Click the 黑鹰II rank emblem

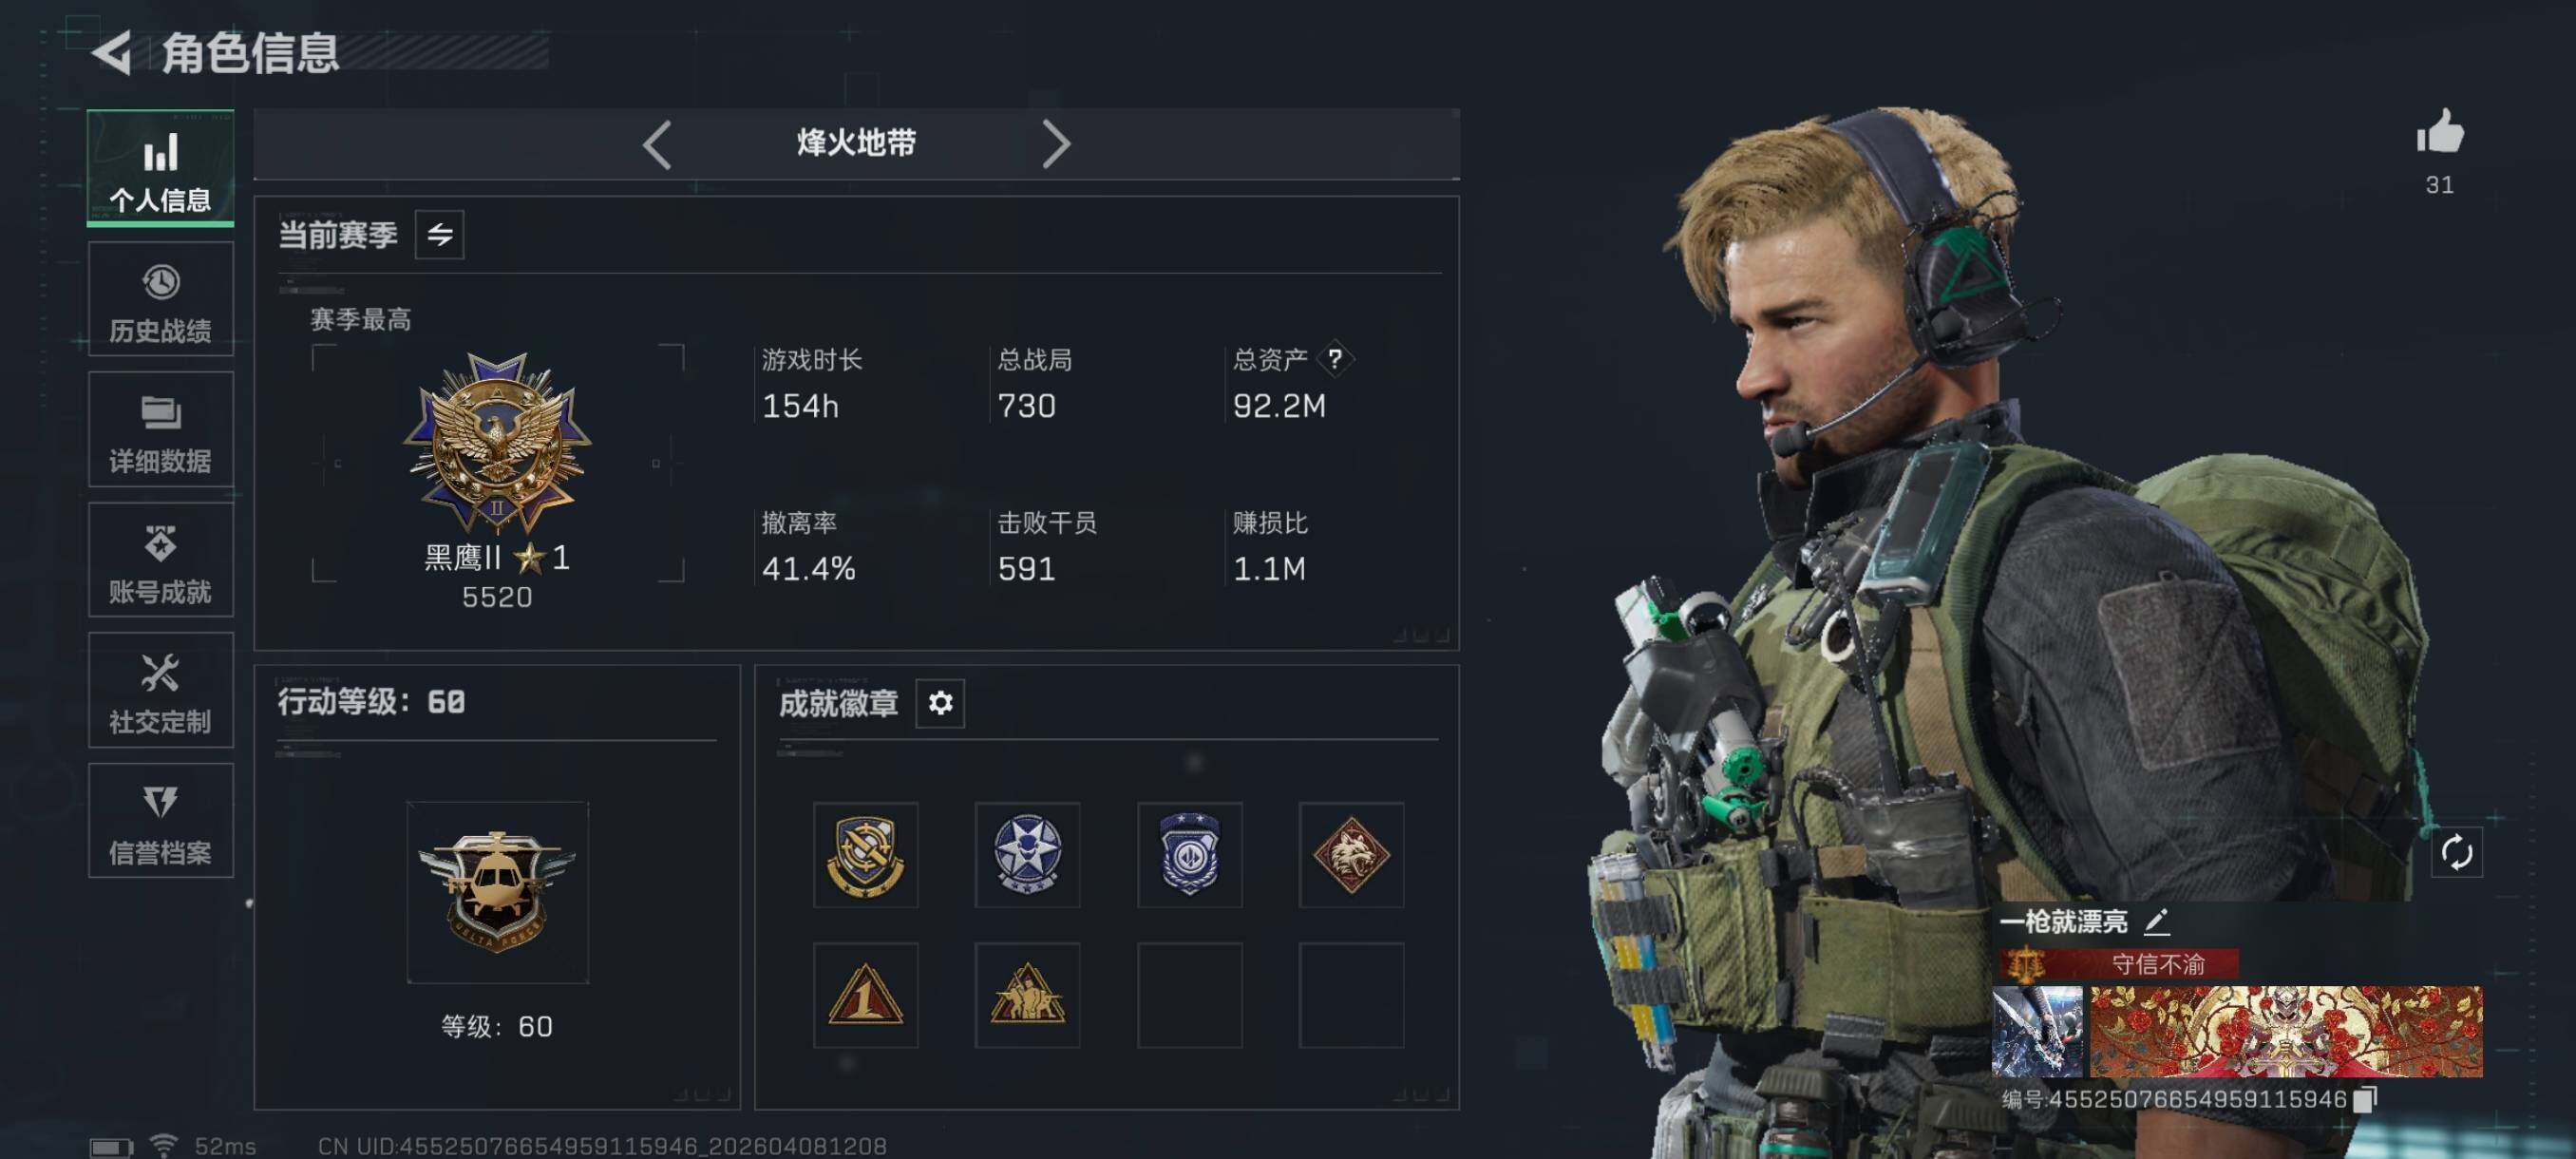coord(497,440)
